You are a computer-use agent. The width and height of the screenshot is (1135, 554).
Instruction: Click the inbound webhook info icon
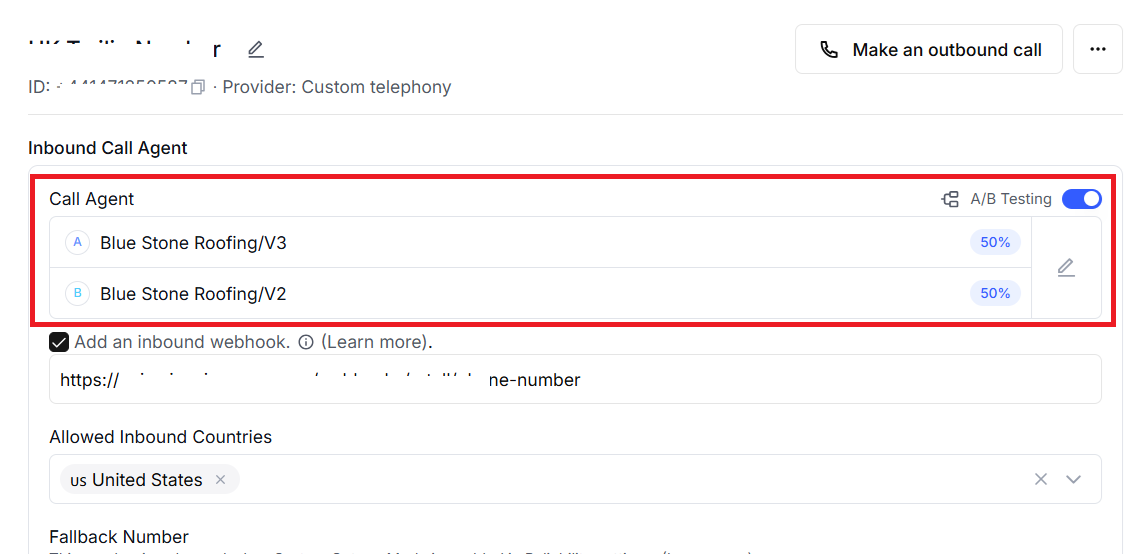click(x=306, y=342)
